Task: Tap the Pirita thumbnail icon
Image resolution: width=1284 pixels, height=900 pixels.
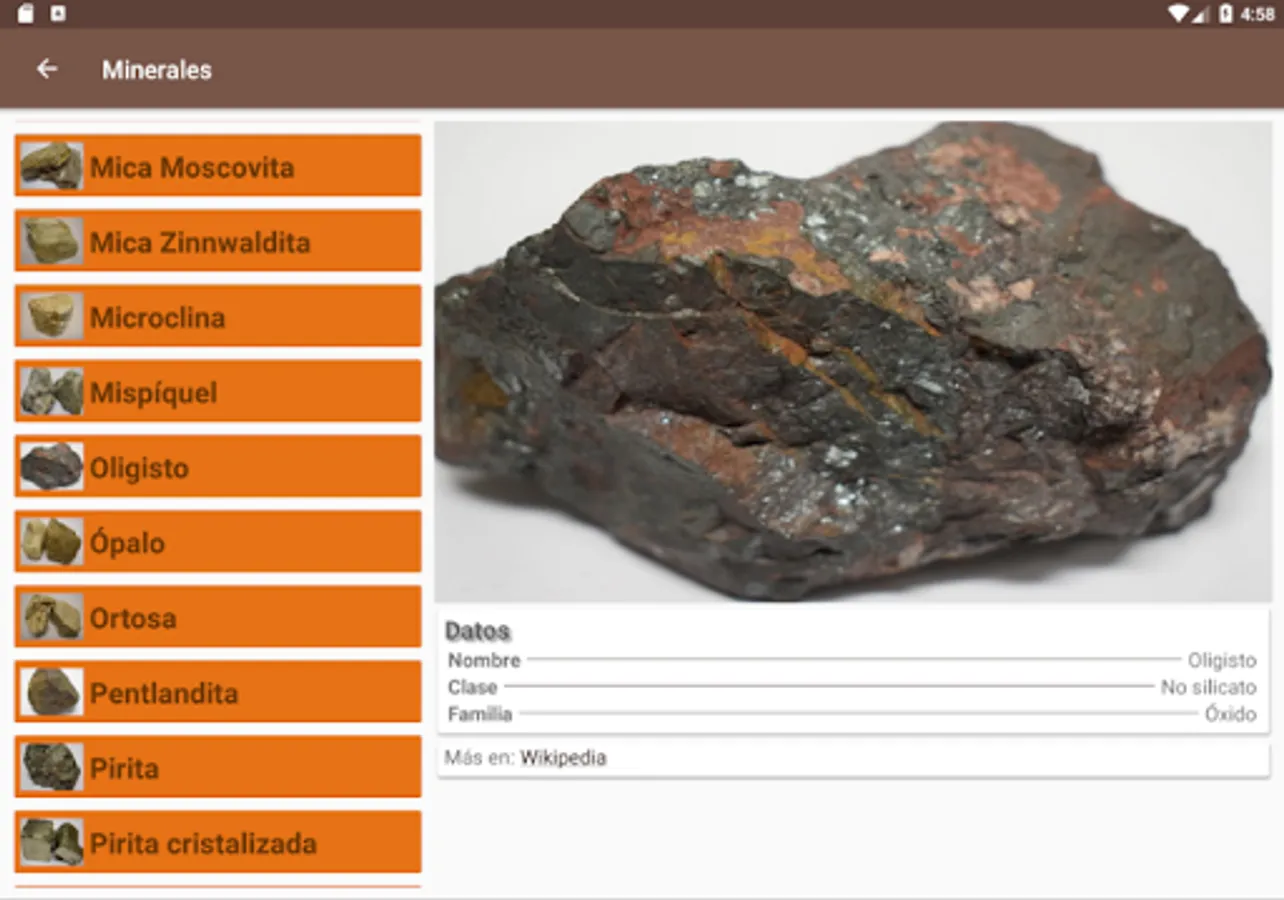Action: (x=52, y=766)
